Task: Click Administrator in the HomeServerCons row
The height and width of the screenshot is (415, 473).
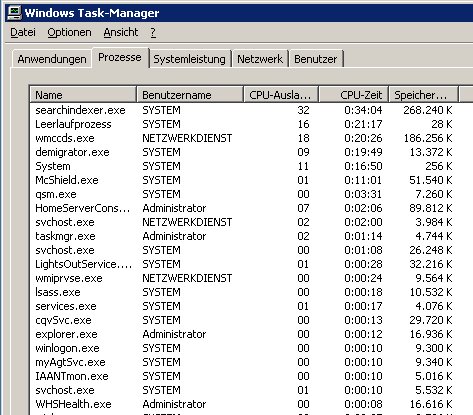Action: [174, 208]
